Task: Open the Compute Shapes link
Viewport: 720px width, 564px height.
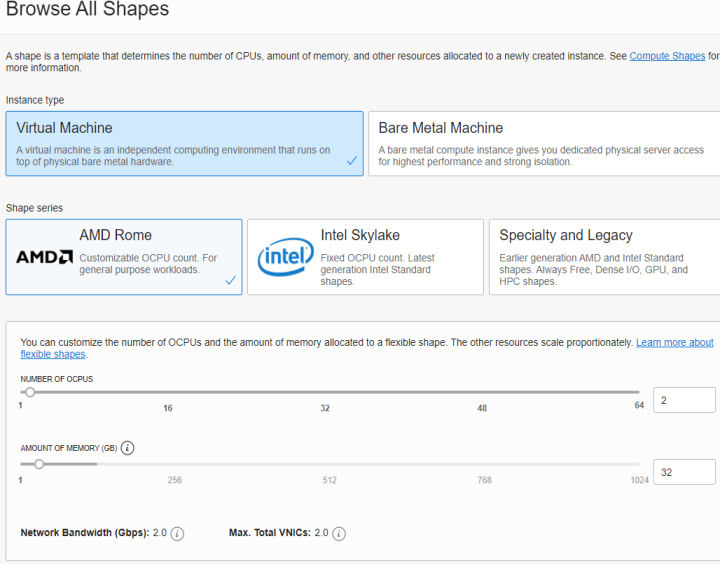Action: click(667, 56)
